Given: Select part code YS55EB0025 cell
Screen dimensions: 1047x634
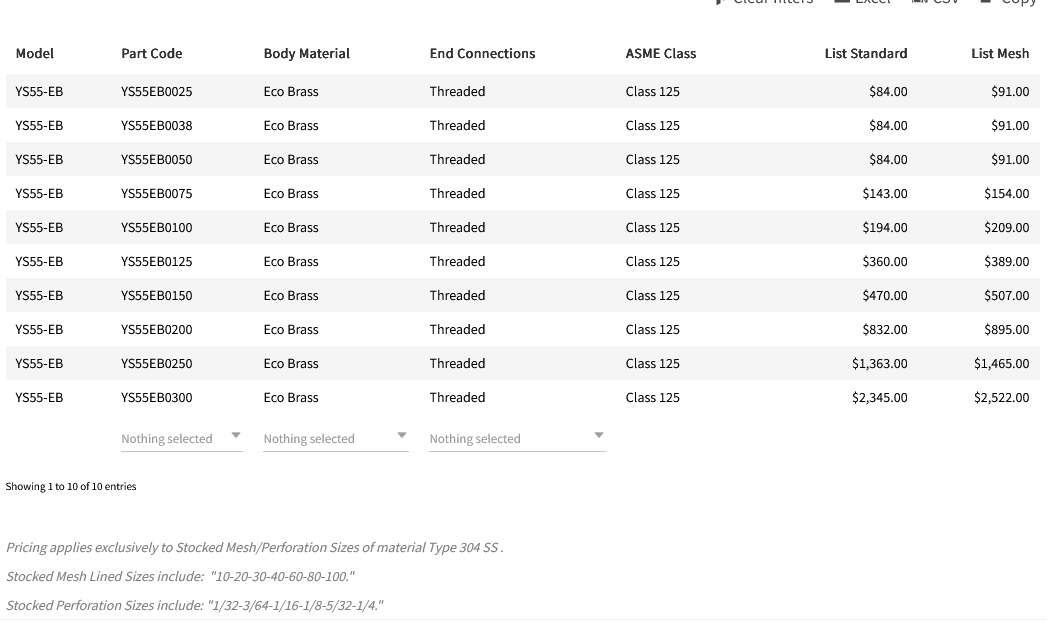Looking at the screenshot, I should (157, 92).
